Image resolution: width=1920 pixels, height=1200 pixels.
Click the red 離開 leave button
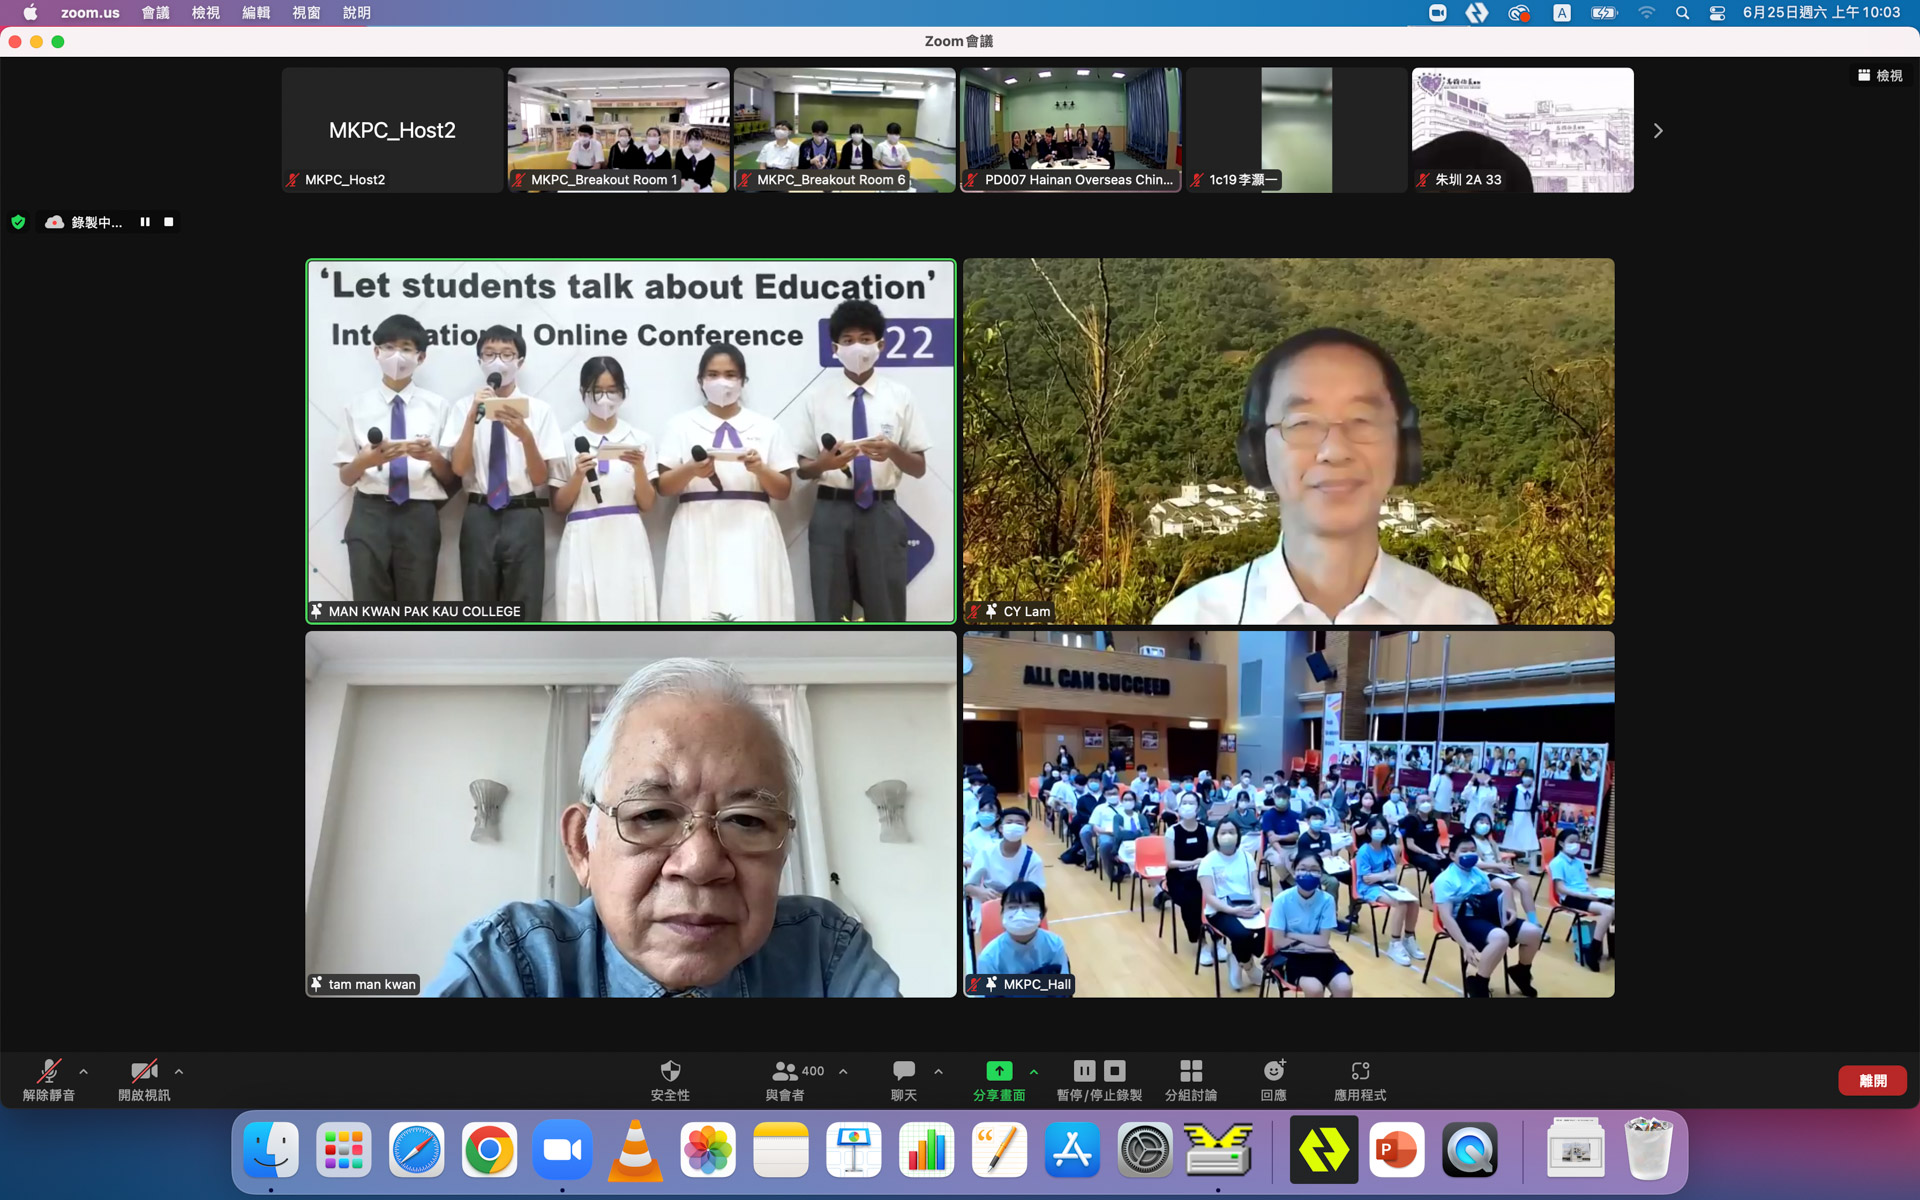pyautogui.click(x=1872, y=1080)
